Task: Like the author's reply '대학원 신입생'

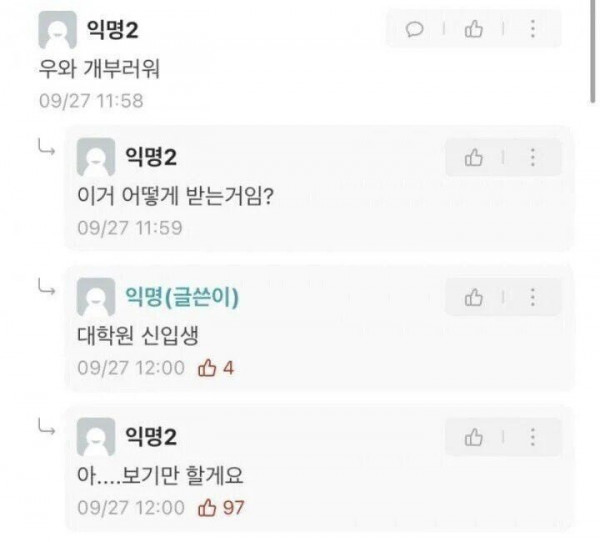Action: (474, 297)
